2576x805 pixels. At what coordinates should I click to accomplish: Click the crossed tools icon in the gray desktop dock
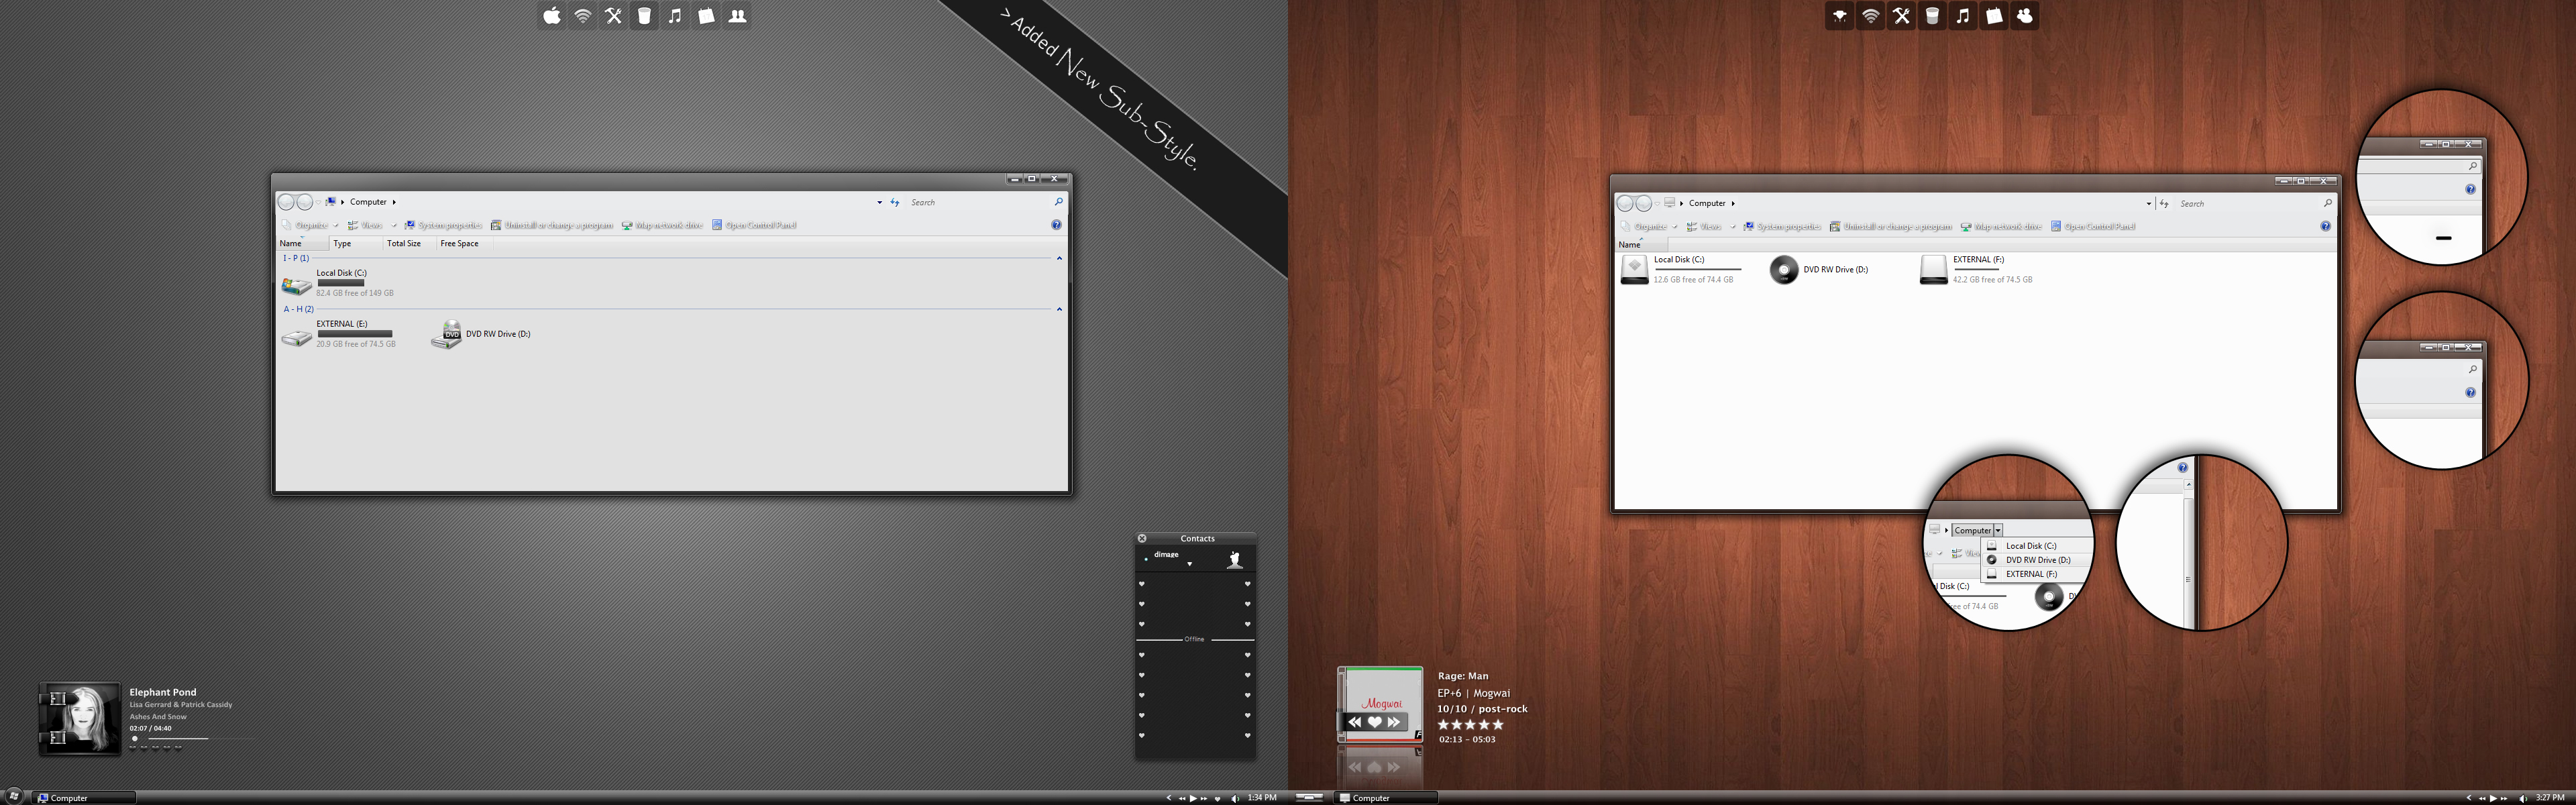click(x=614, y=16)
